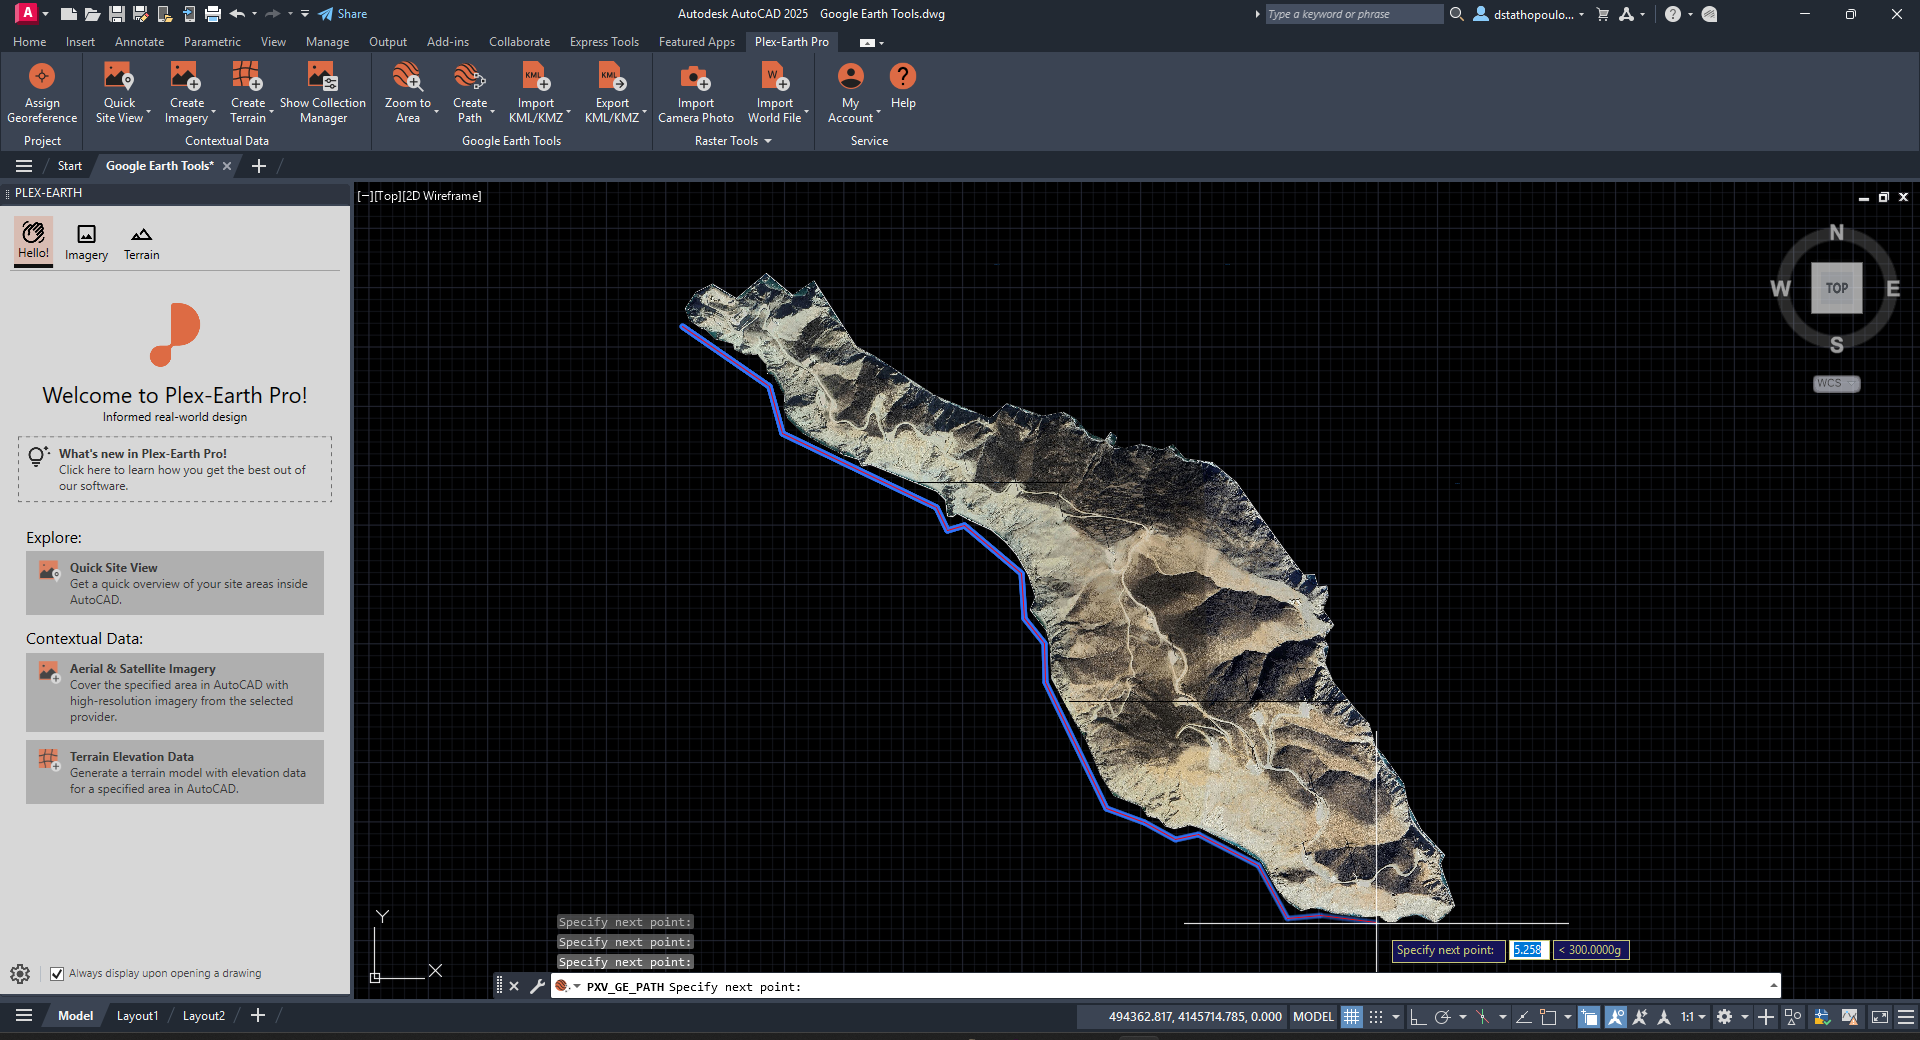This screenshot has width=1920, height=1040.
Task: Select the Terrain tab in Plex-Earth panel
Action: 142,243
